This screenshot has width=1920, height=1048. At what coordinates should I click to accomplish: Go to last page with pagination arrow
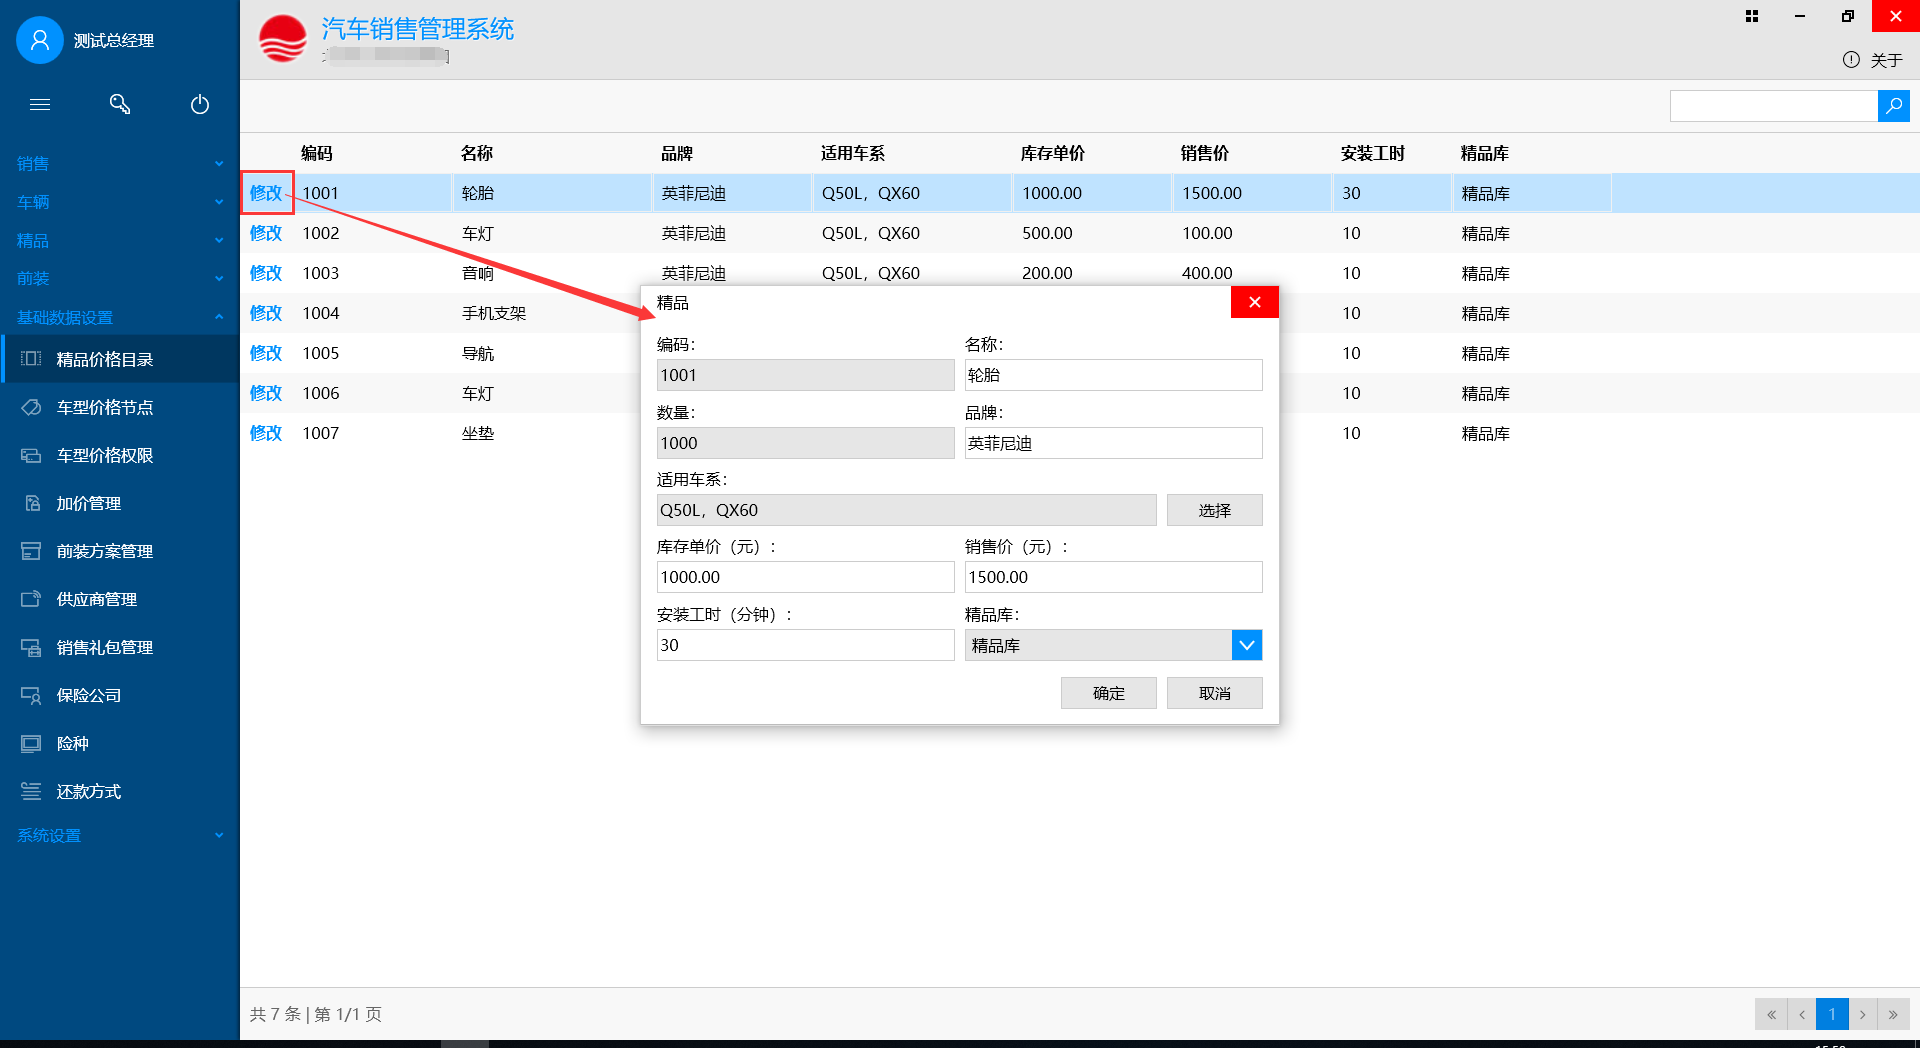click(1893, 1014)
